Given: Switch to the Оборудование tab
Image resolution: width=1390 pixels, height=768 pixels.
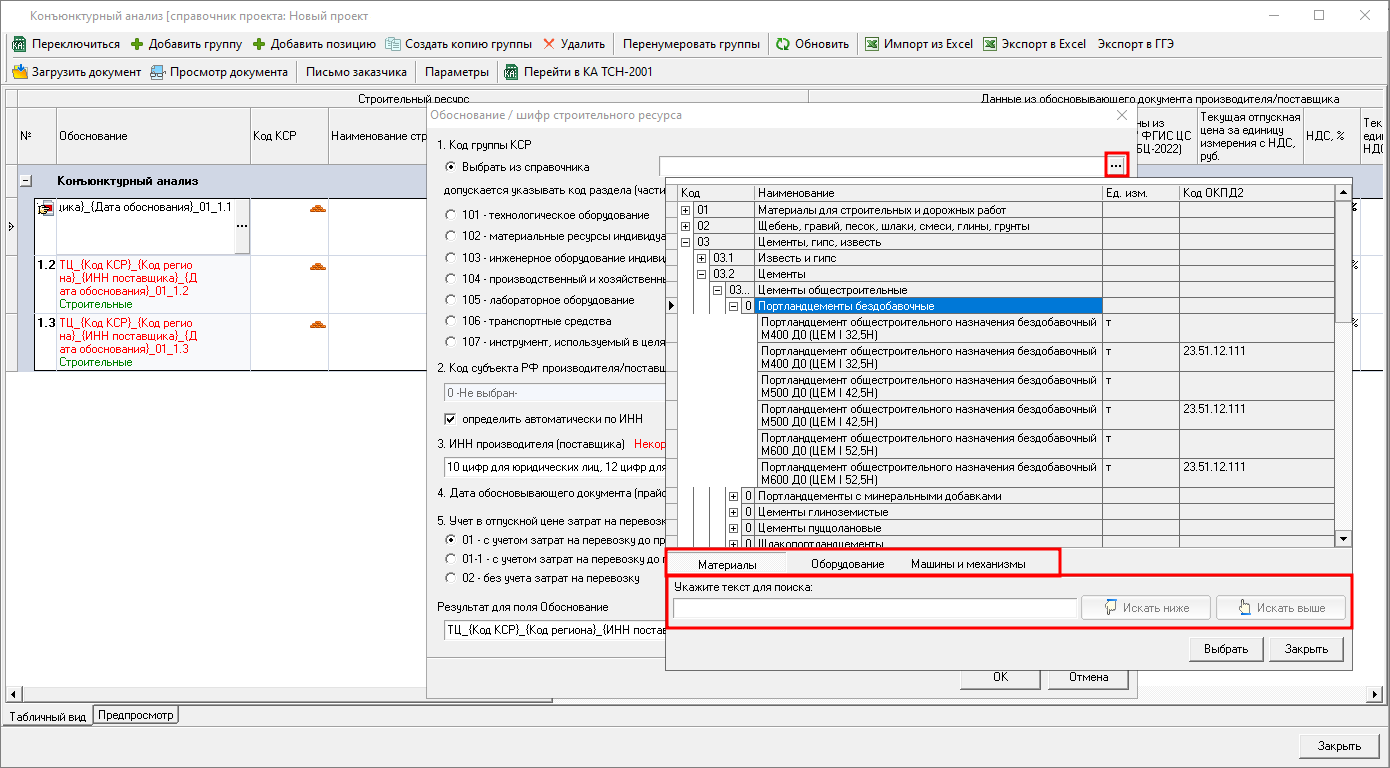Looking at the screenshot, I should (847, 564).
